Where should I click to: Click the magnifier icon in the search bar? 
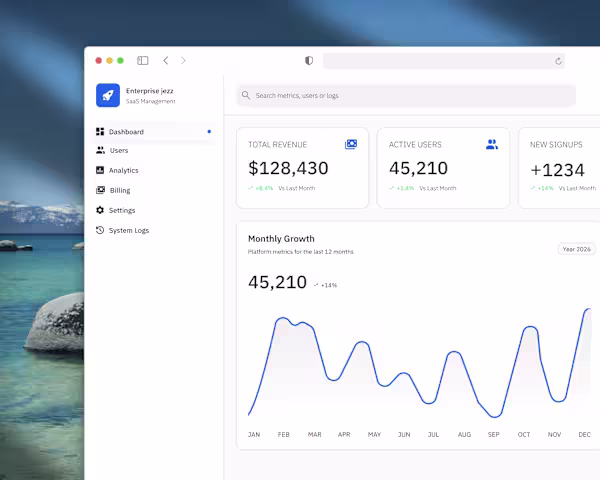246,95
